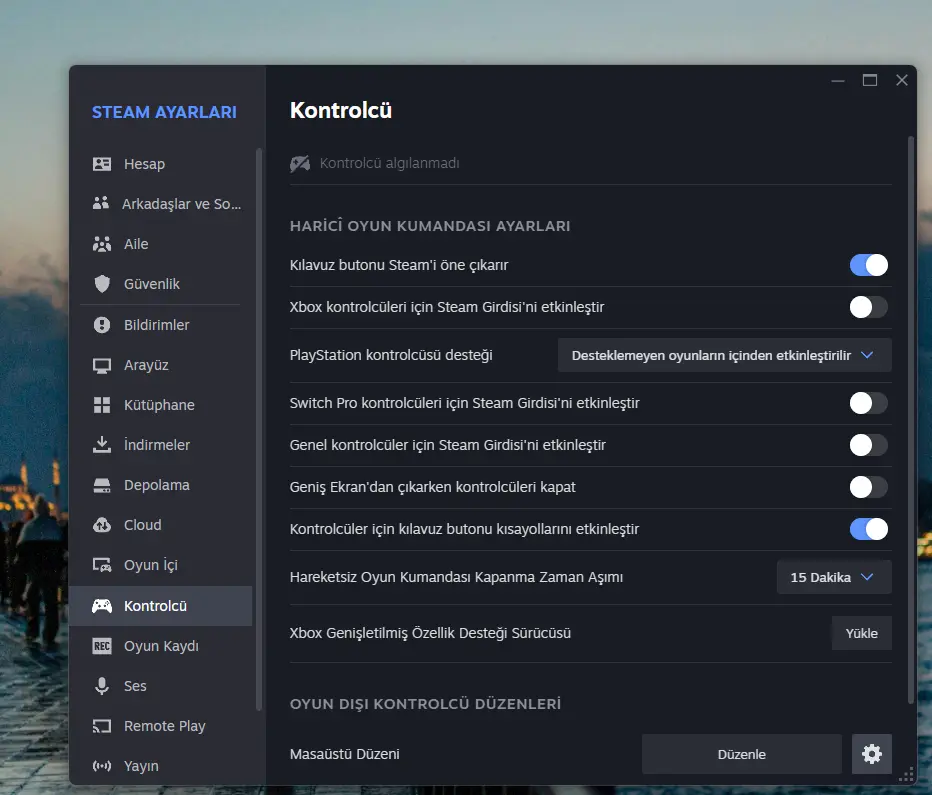The image size is (932, 795).
Task: Click the İndirmeler download arrow icon
Action: 102,444
